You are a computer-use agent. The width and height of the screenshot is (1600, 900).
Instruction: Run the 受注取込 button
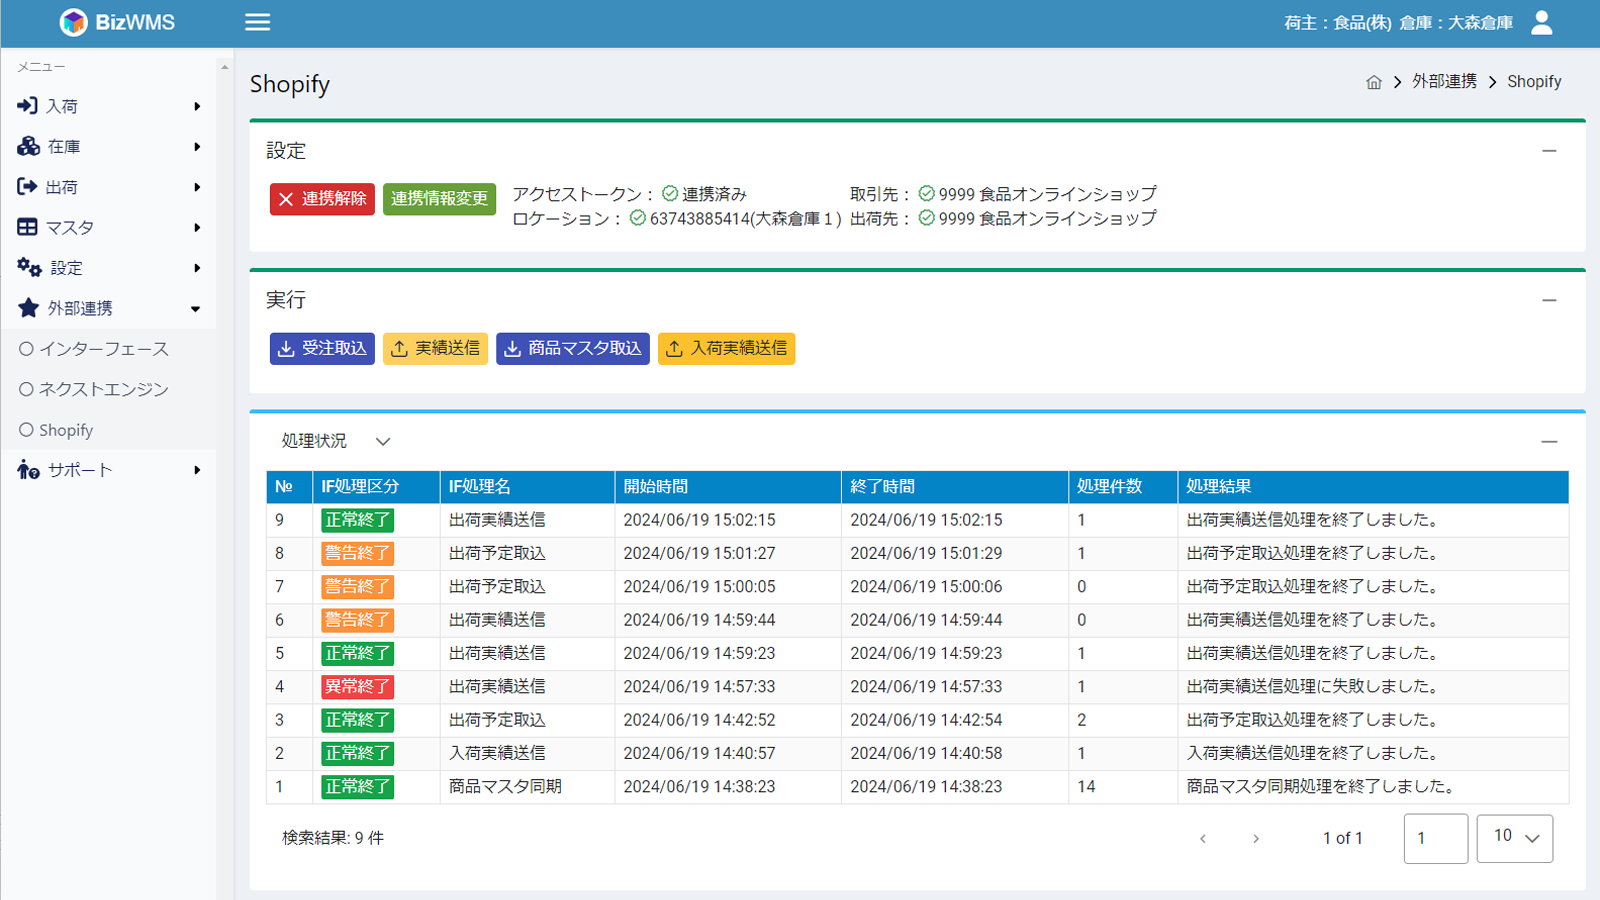[322, 348]
